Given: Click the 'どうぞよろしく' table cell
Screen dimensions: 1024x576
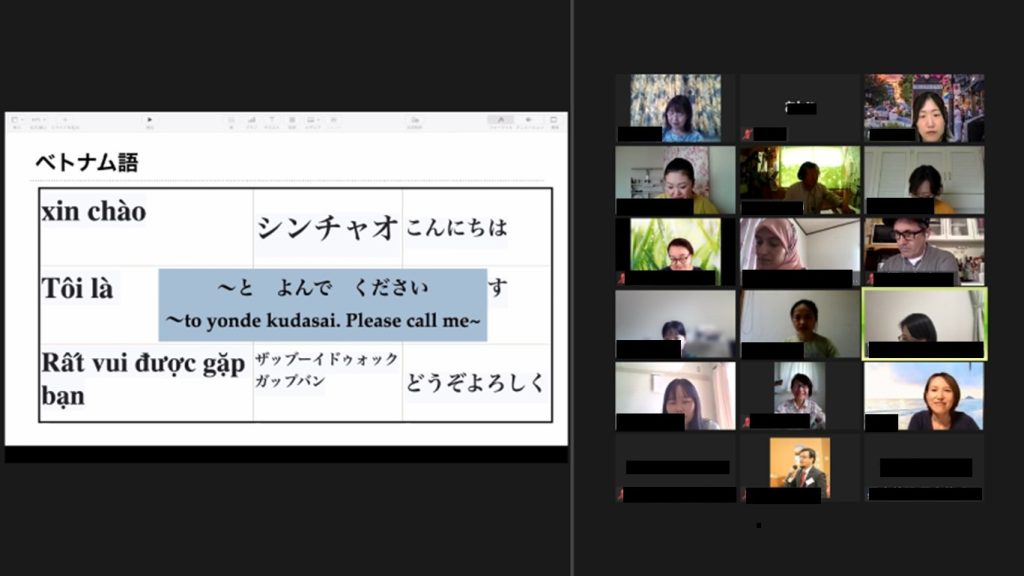Looking at the screenshot, I should pyautogui.click(x=476, y=382).
